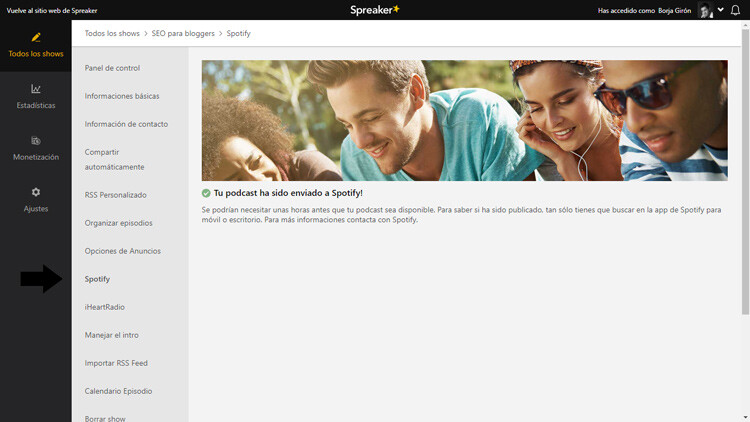This screenshot has height=422, width=750.
Task: Click the scrollbar down arrow
Action: (x=745, y=418)
